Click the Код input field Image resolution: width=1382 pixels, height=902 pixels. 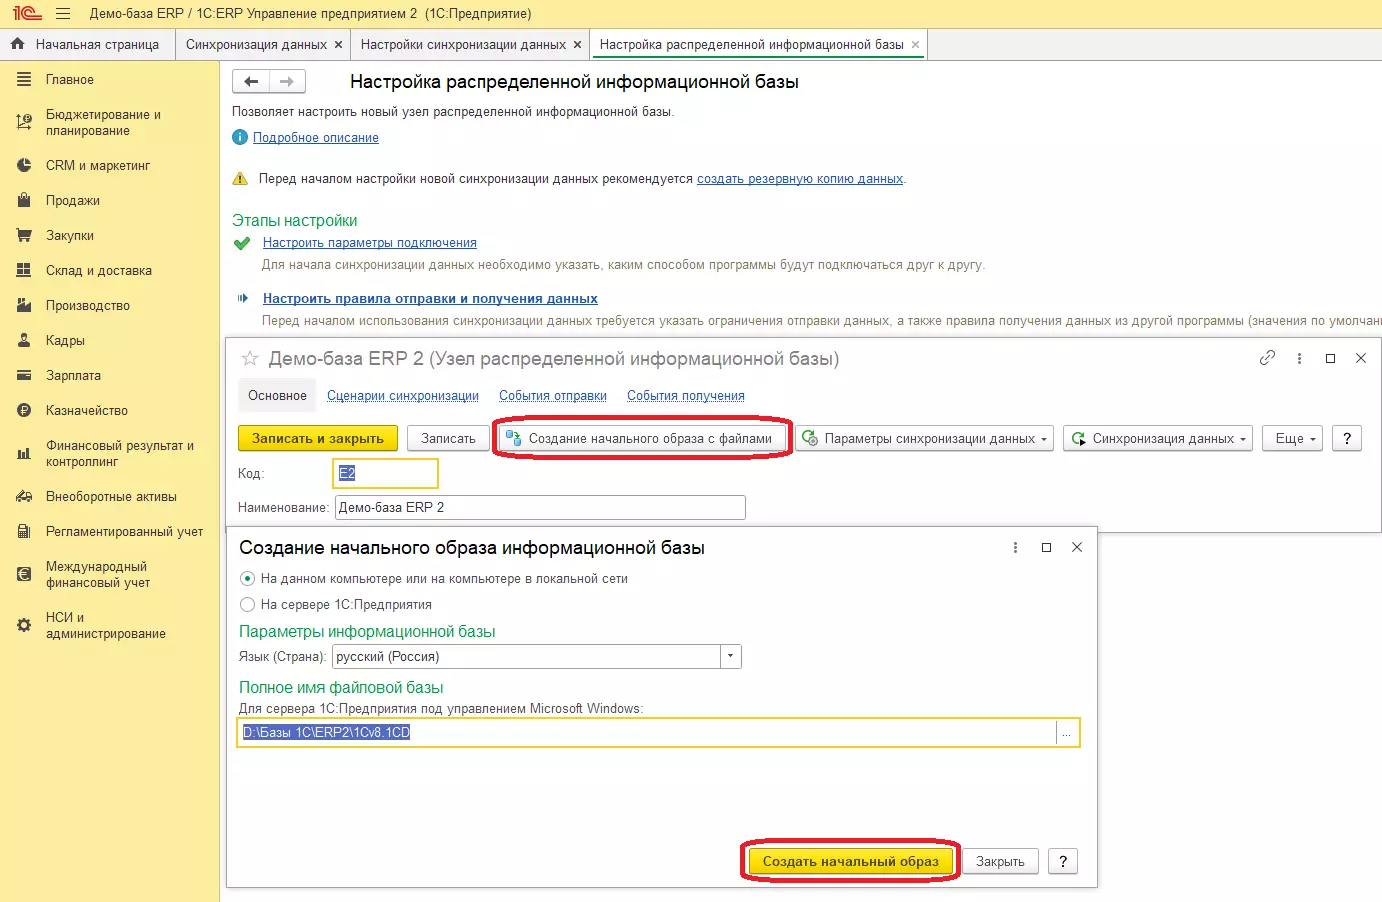[385, 473]
